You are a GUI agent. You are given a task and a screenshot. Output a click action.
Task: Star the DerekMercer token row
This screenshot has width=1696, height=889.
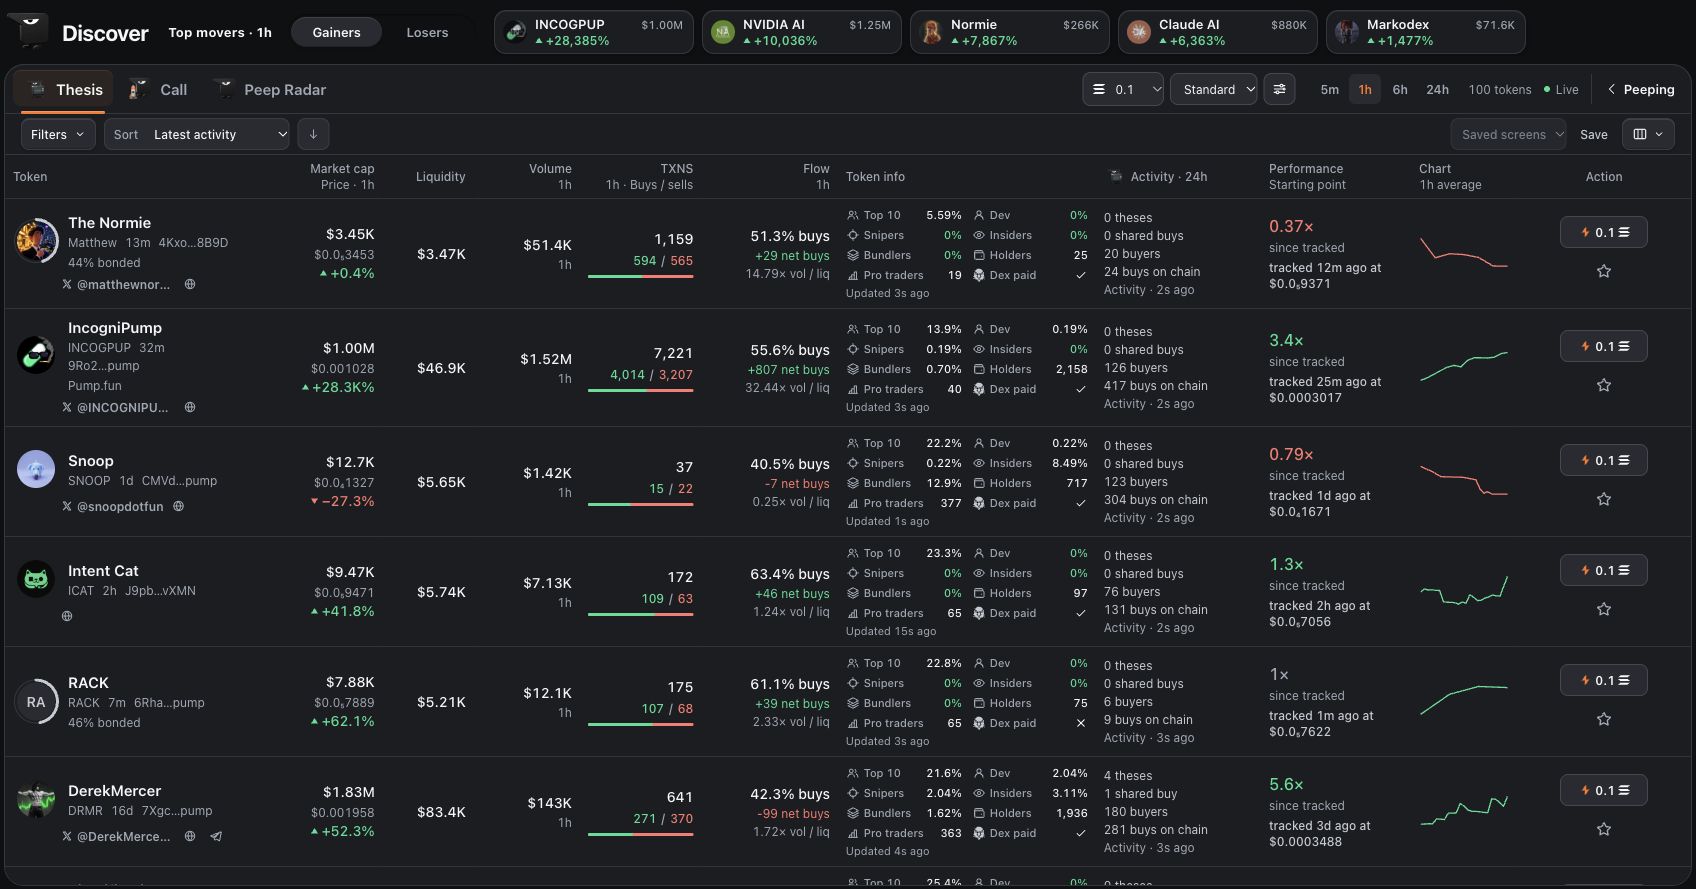point(1604,829)
